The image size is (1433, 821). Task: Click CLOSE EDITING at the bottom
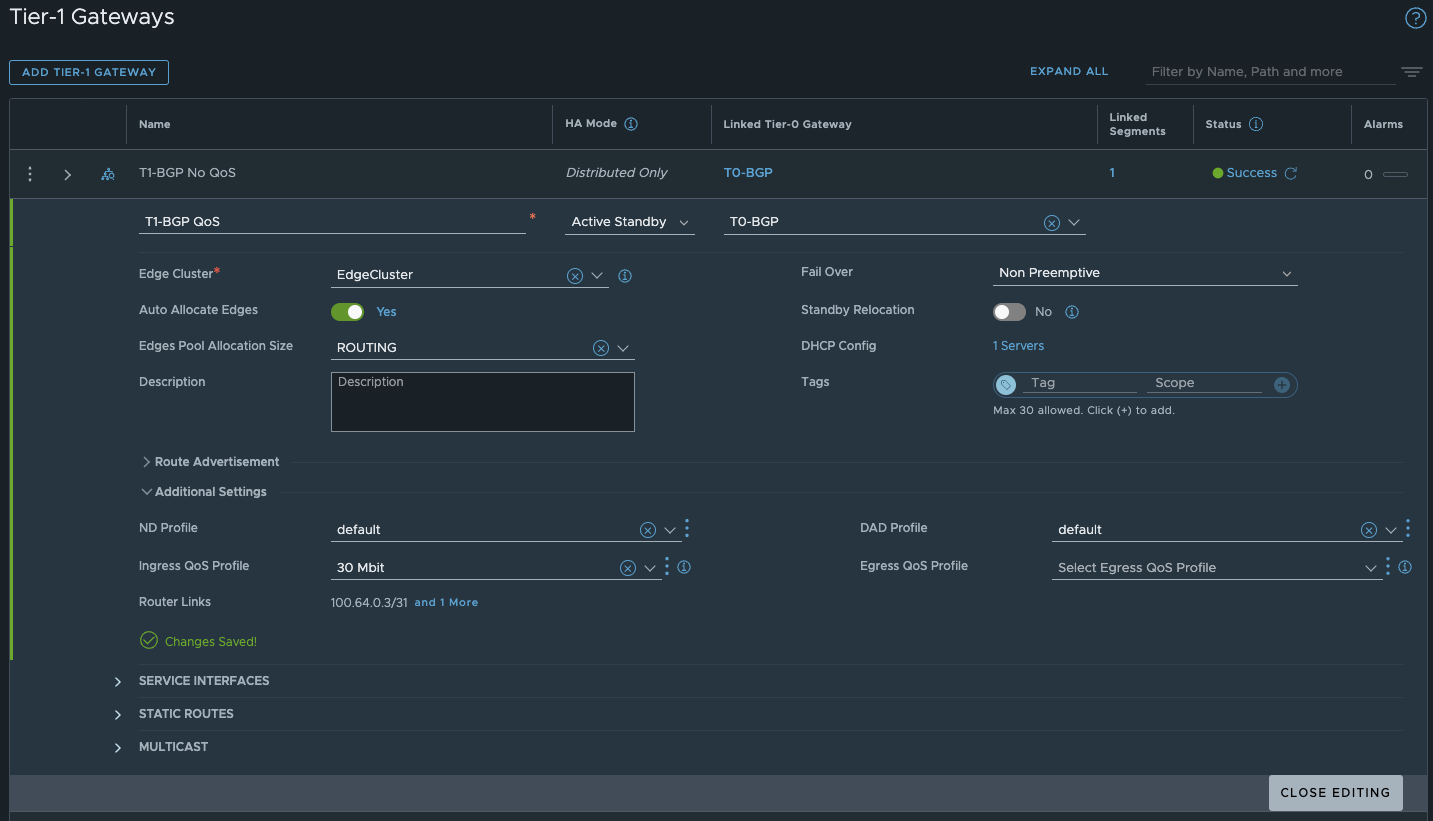click(x=1335, y=792)
